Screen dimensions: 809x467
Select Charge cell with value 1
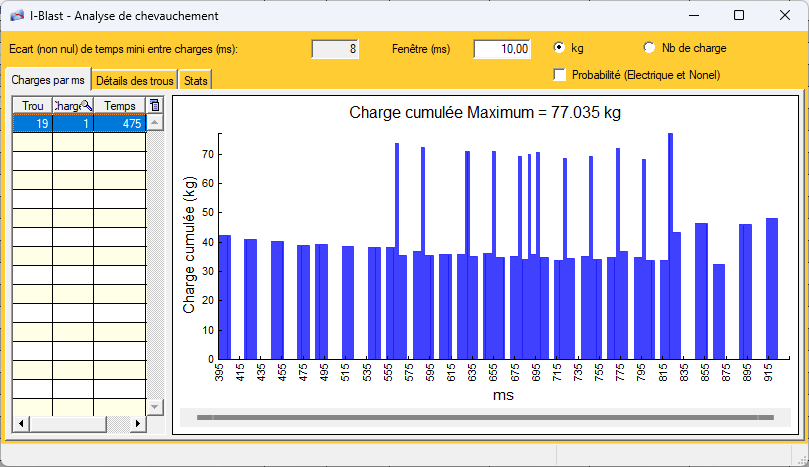(73, 123)
